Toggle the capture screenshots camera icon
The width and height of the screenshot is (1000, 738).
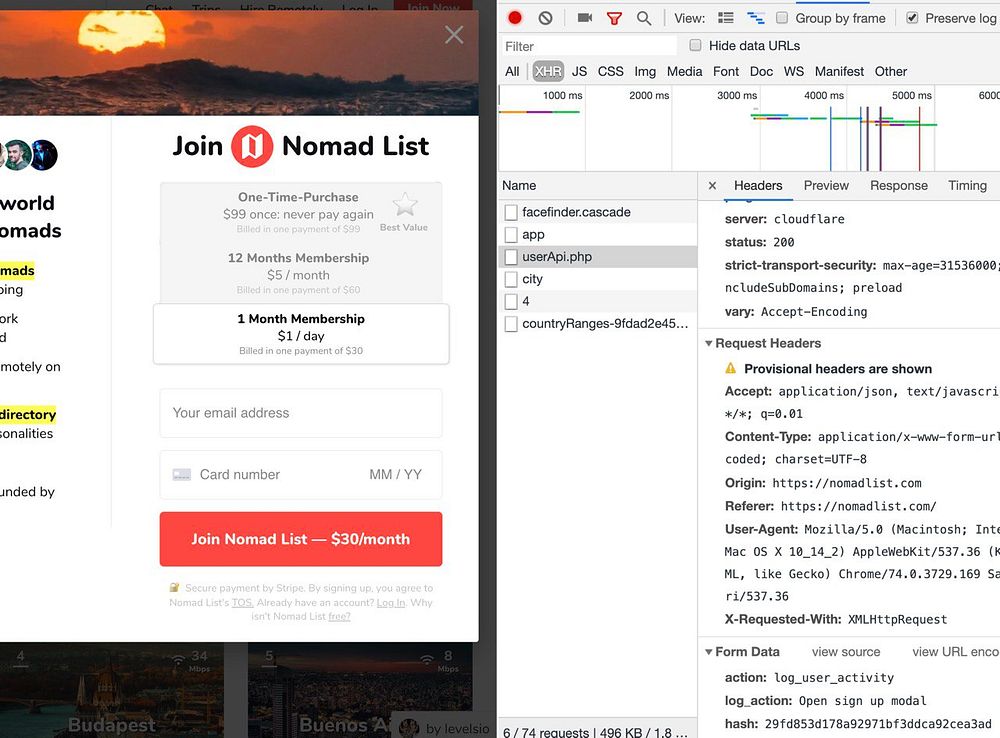point(585,18)
